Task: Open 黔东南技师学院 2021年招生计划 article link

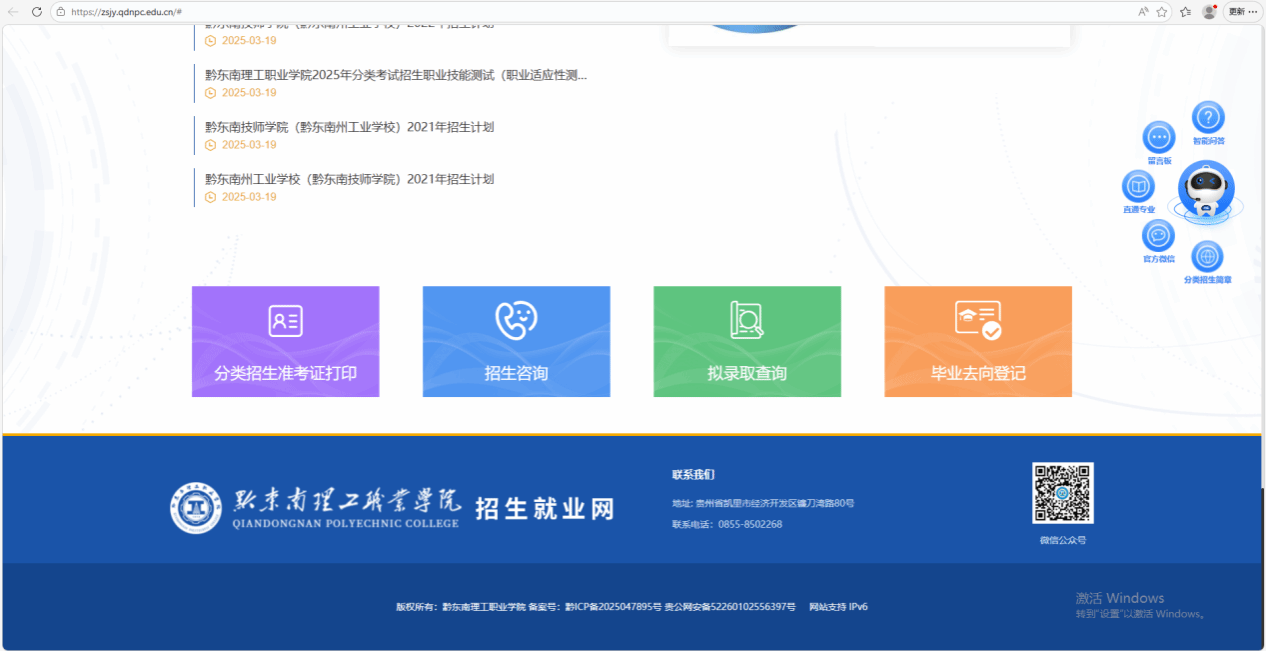Action: (349, 127)
